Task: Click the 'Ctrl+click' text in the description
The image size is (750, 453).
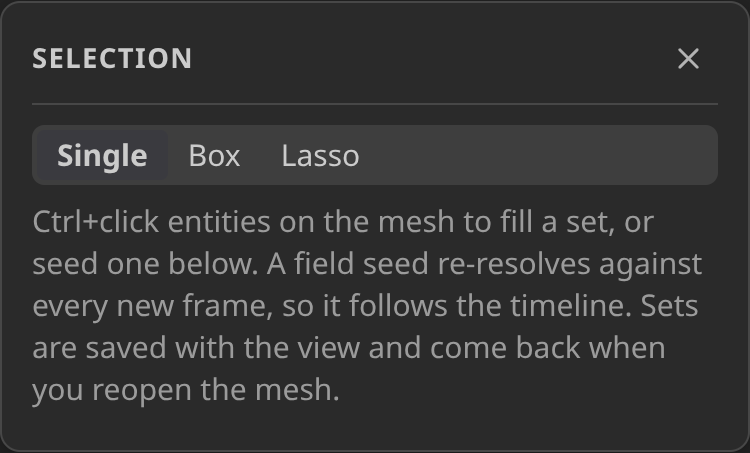Action: (96, 222)
